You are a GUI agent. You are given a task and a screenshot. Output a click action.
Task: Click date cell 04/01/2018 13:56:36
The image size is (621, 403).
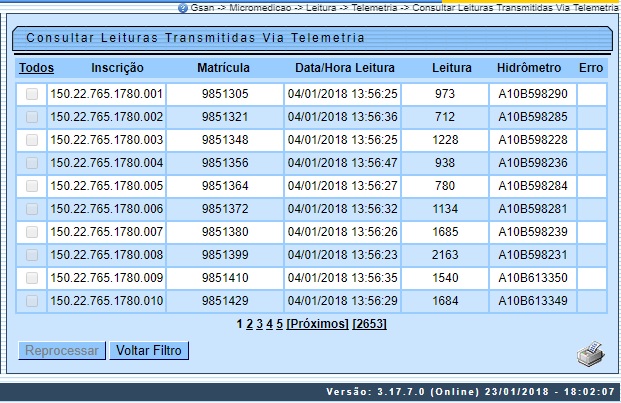343,117
